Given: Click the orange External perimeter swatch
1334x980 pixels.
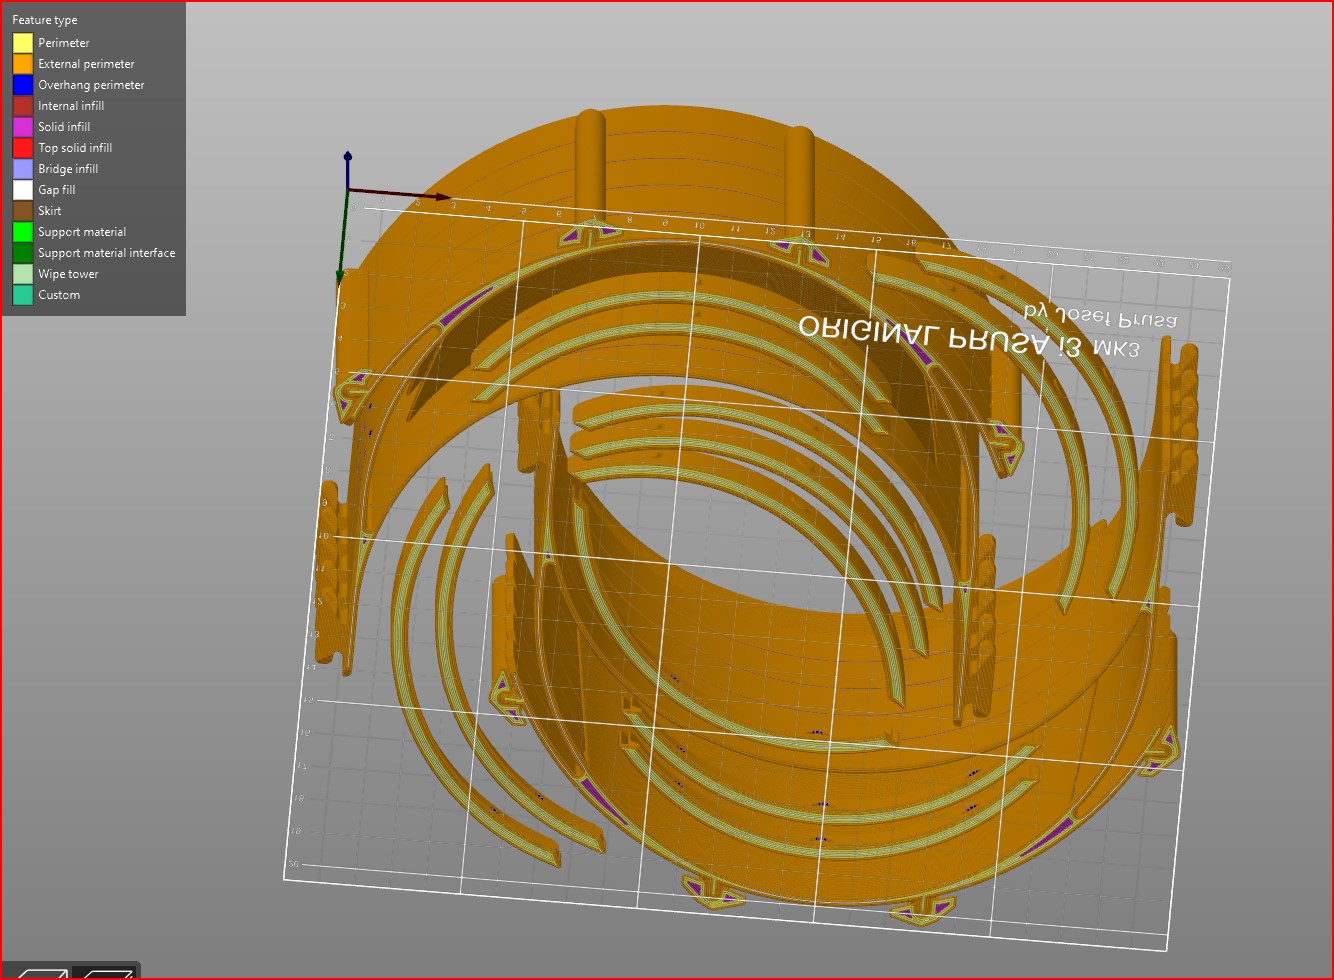Looking at the screenshot, I should (23, 64).
